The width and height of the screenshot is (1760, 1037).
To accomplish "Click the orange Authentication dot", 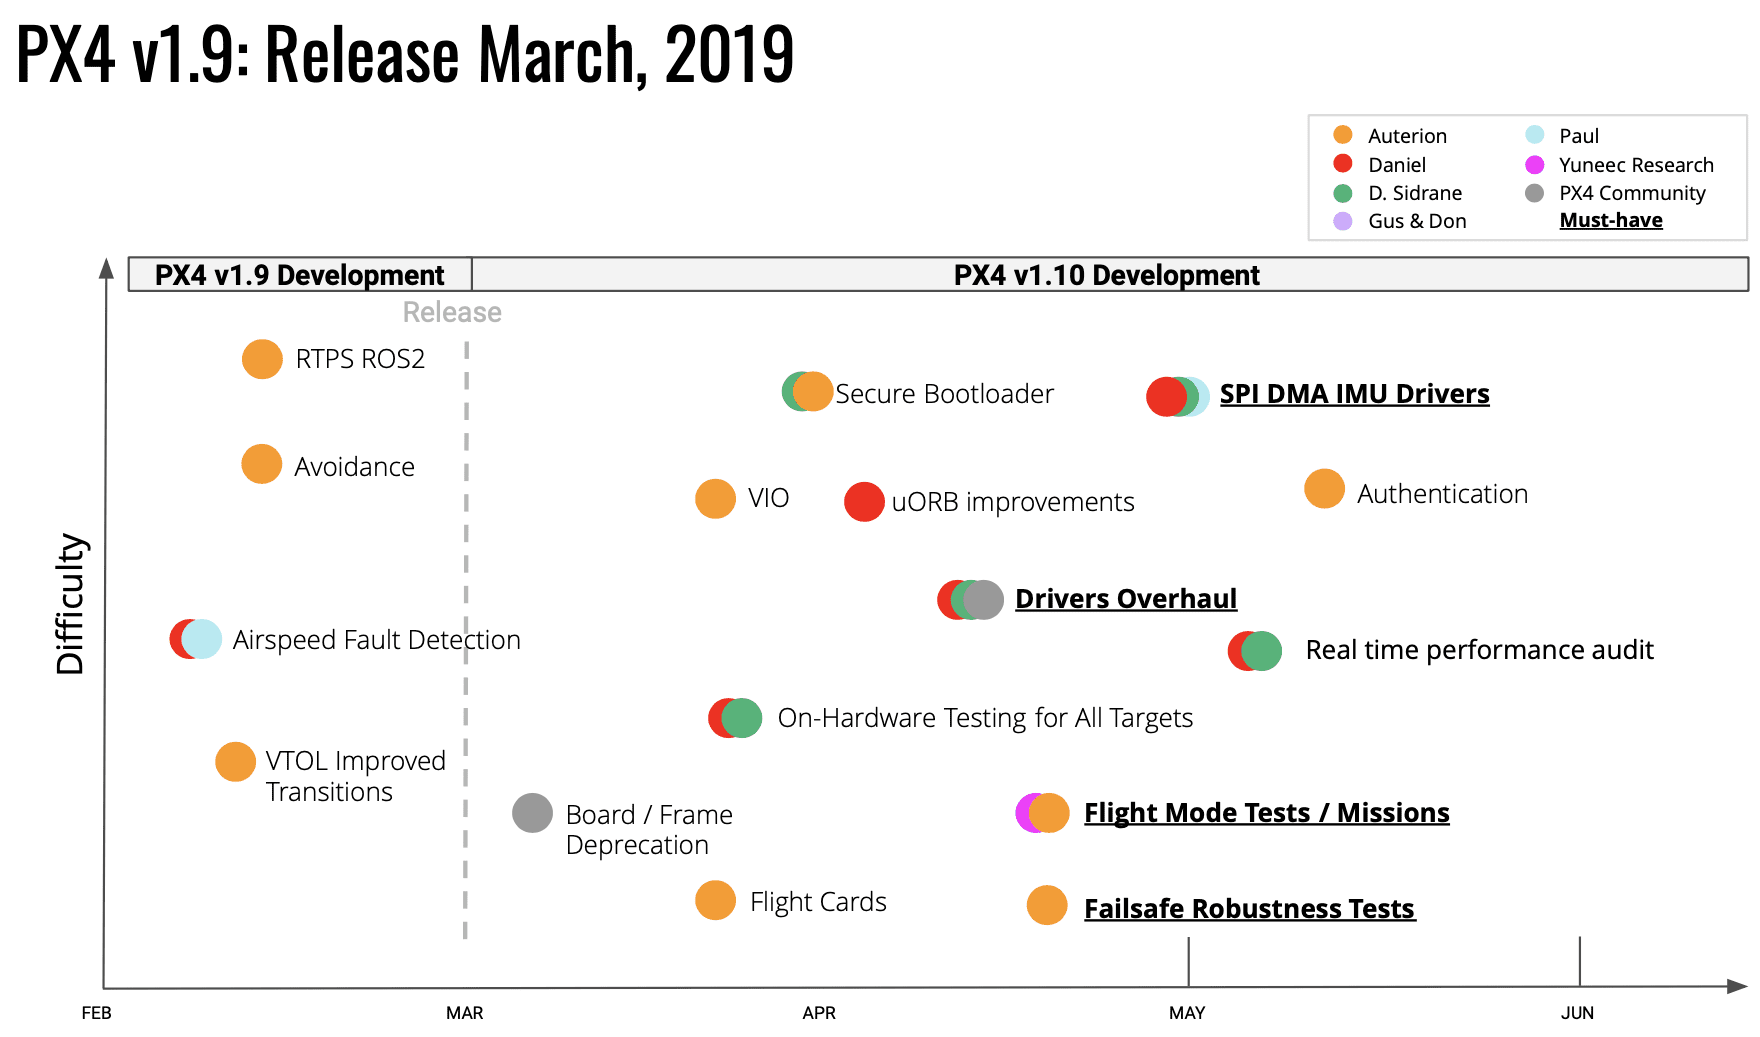I will point(1324,489).
